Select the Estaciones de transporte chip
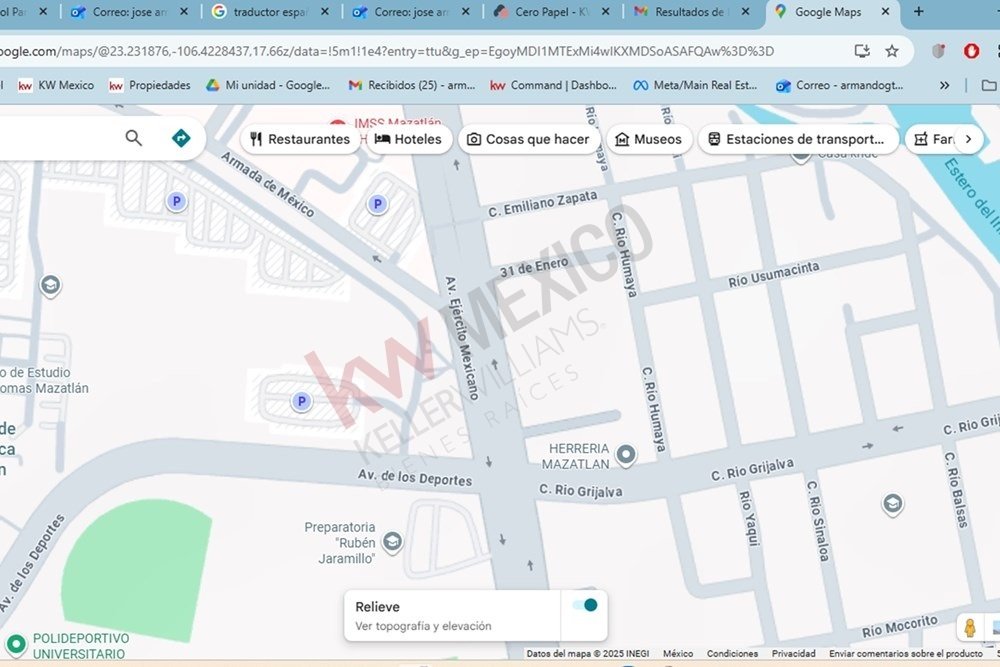 tap(798, 139)
